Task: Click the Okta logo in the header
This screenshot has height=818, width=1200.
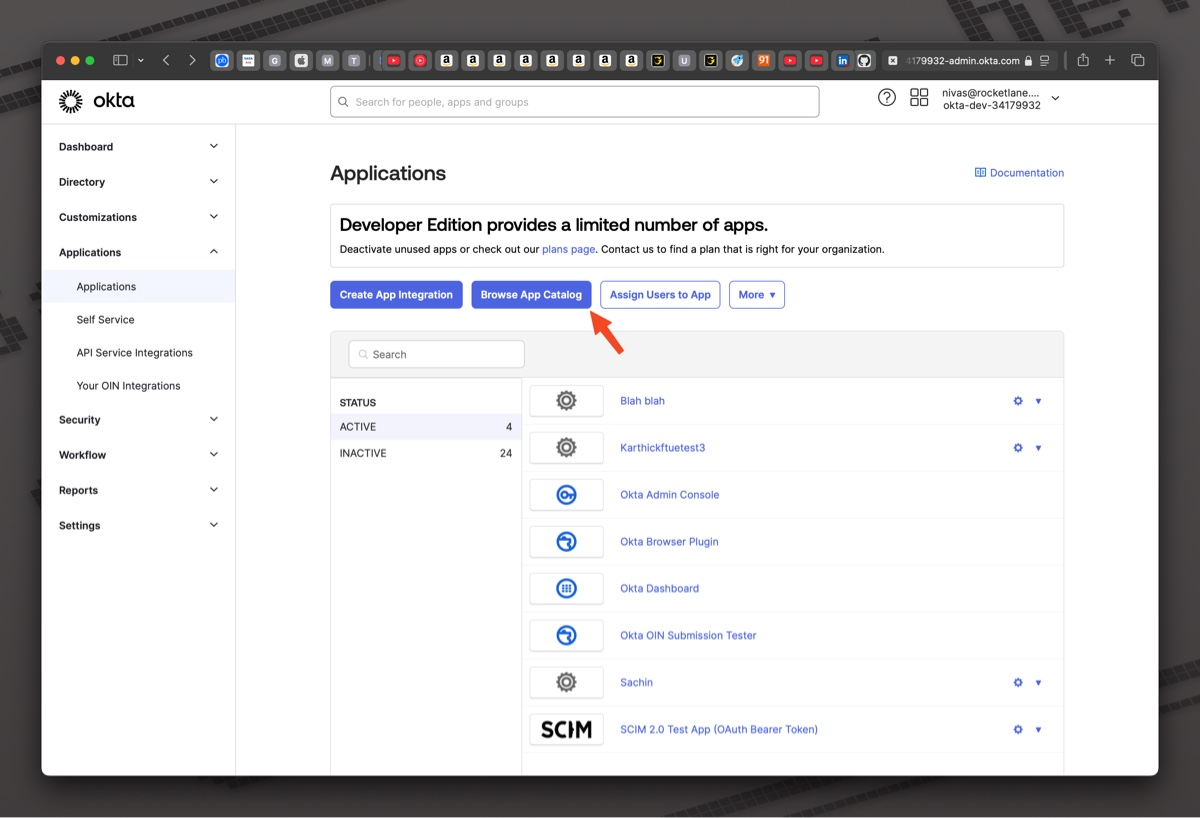Action: [x=96, y=101]
